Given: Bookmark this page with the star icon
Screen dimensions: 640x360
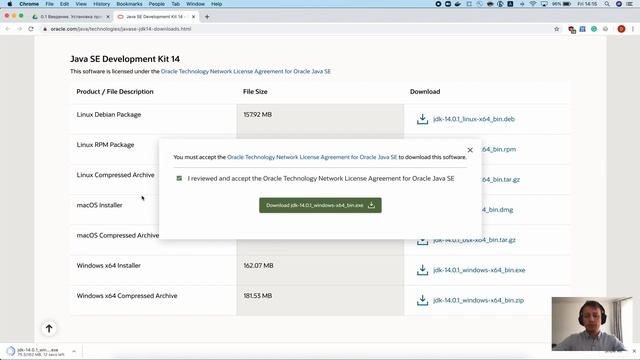Looking at the screenshot, I should (556, 29).
